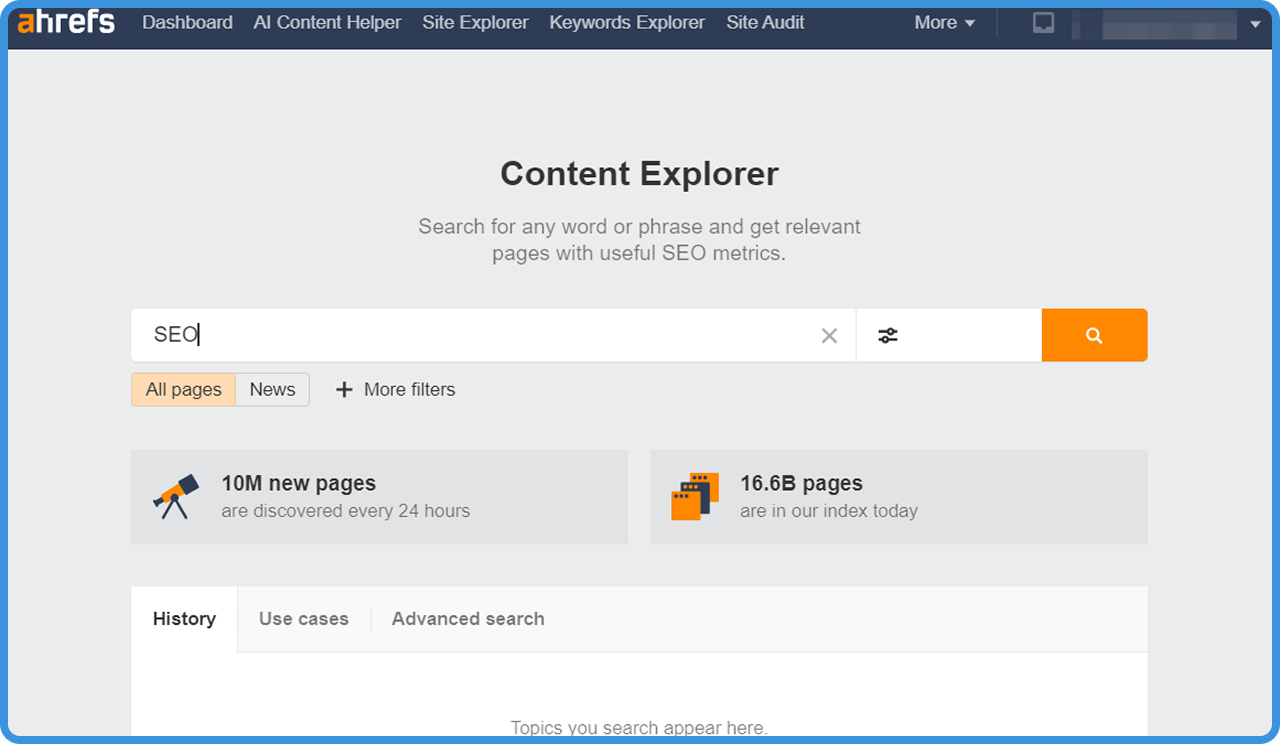Expand the More menu in navigation
The width and height of the screenshot is (1280, 744).
point(944,23)
